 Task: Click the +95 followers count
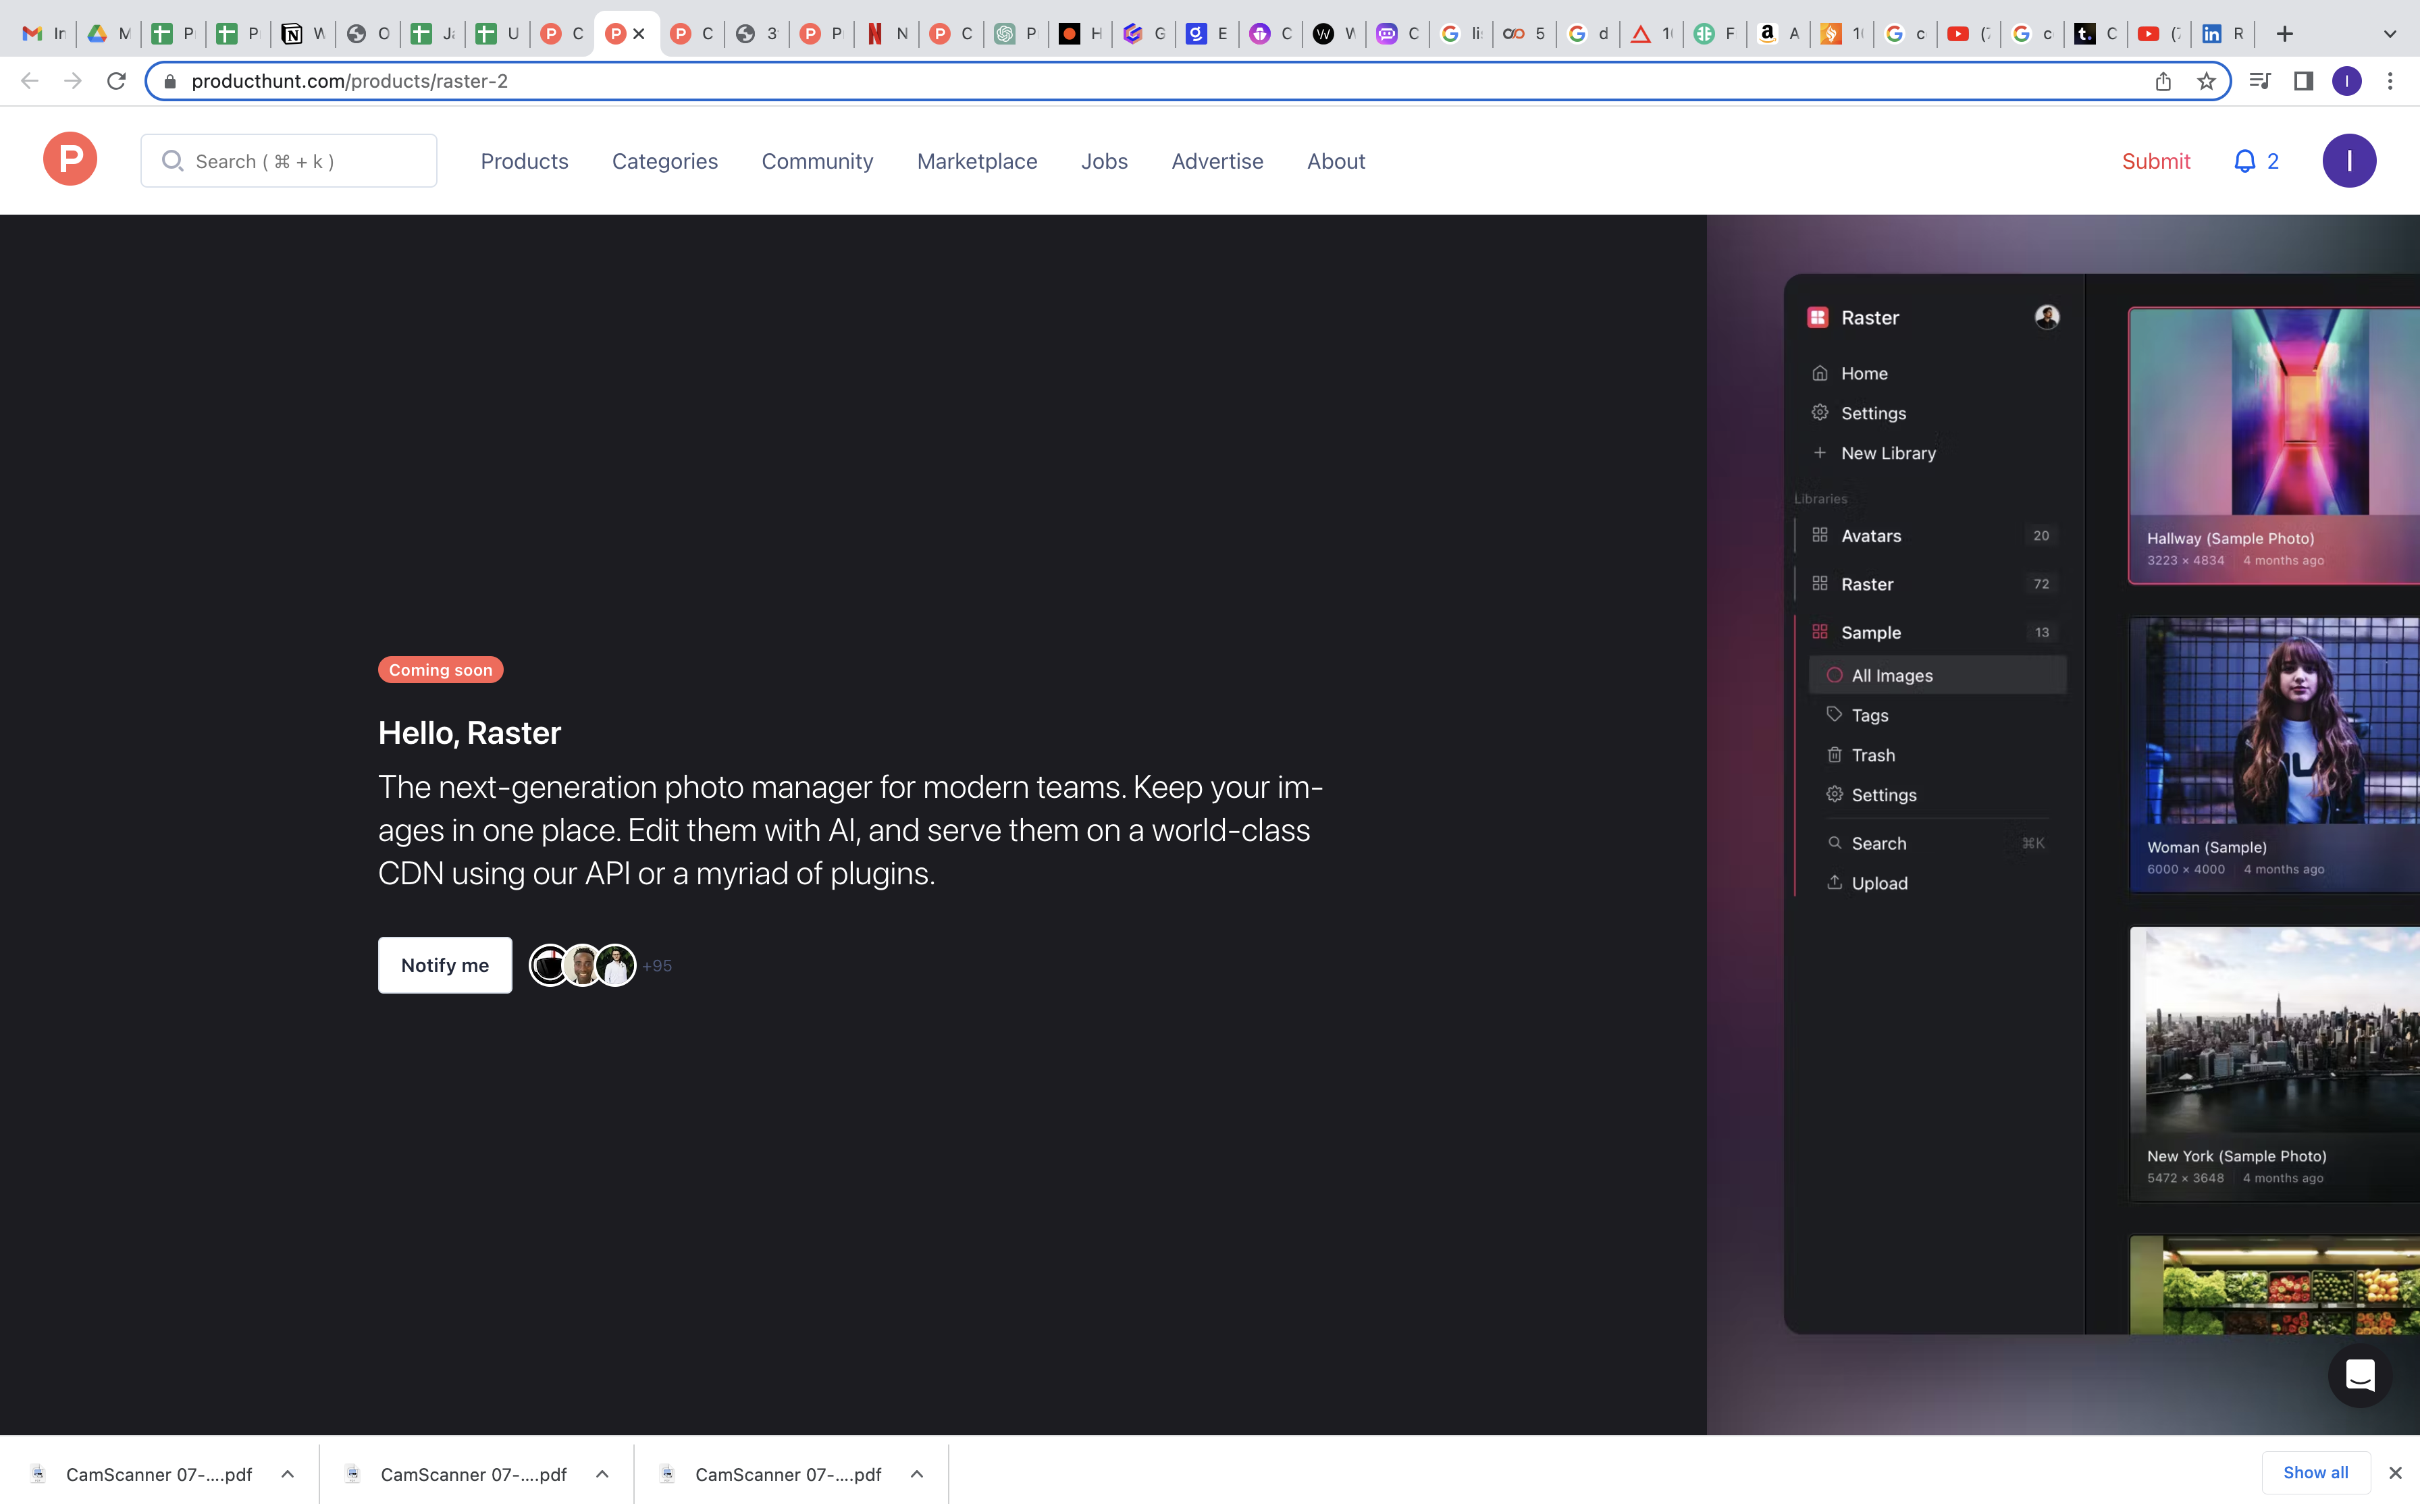[x=657, y=966]
